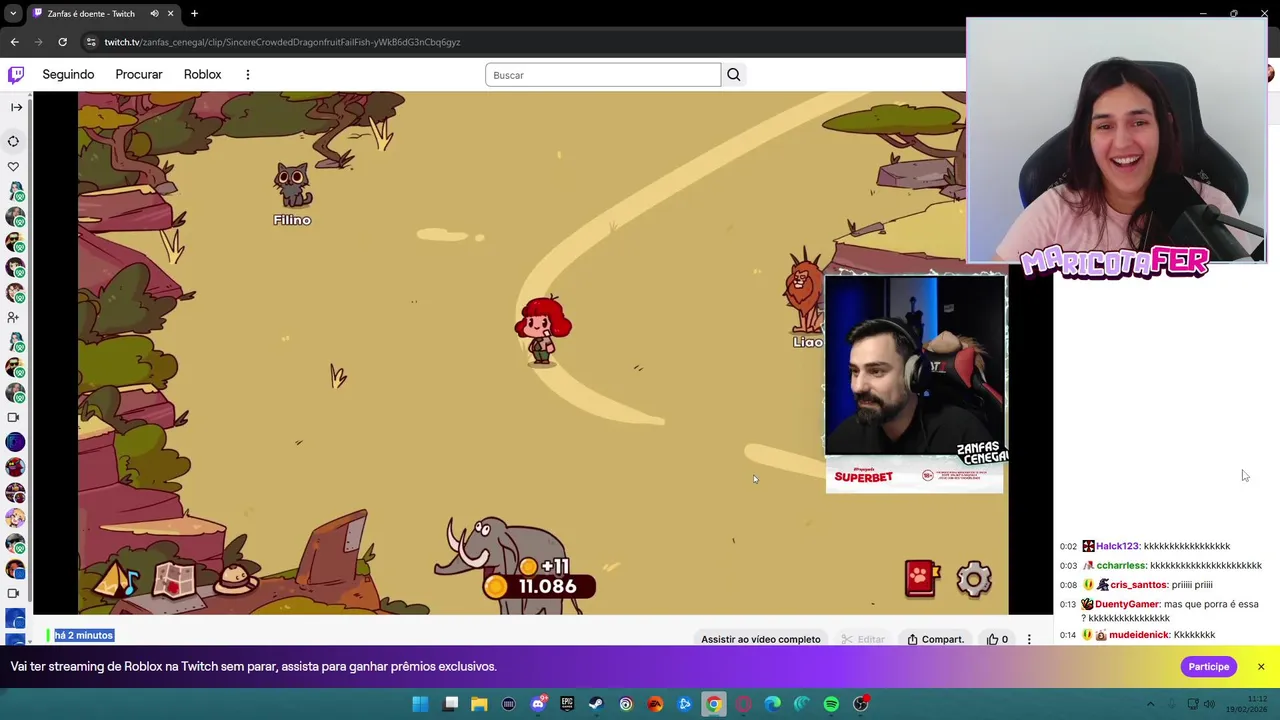Image resolution: width=1280 pixels, height=720 pixels.
Task: Click the safari hat icon in game
Action: pyautogui.click(x=238, y=578)
